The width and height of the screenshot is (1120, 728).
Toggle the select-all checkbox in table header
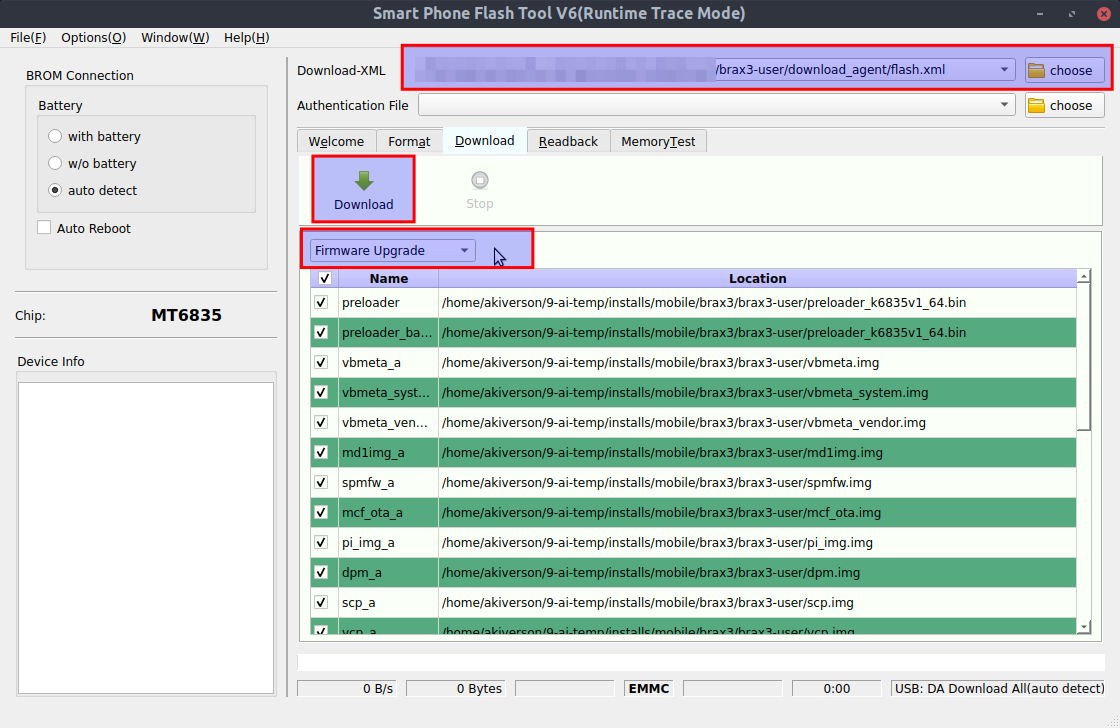[x=324, y=279]
